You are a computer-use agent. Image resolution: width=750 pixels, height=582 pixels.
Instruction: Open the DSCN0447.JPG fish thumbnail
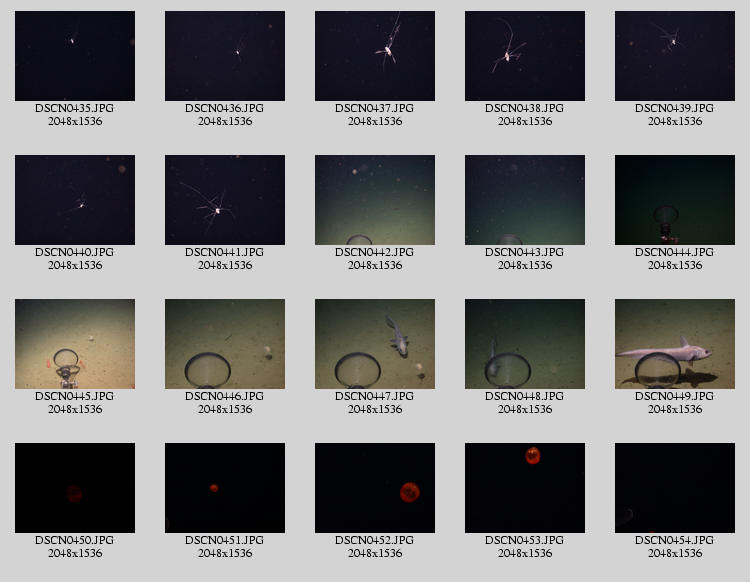[x=375, y=344]
